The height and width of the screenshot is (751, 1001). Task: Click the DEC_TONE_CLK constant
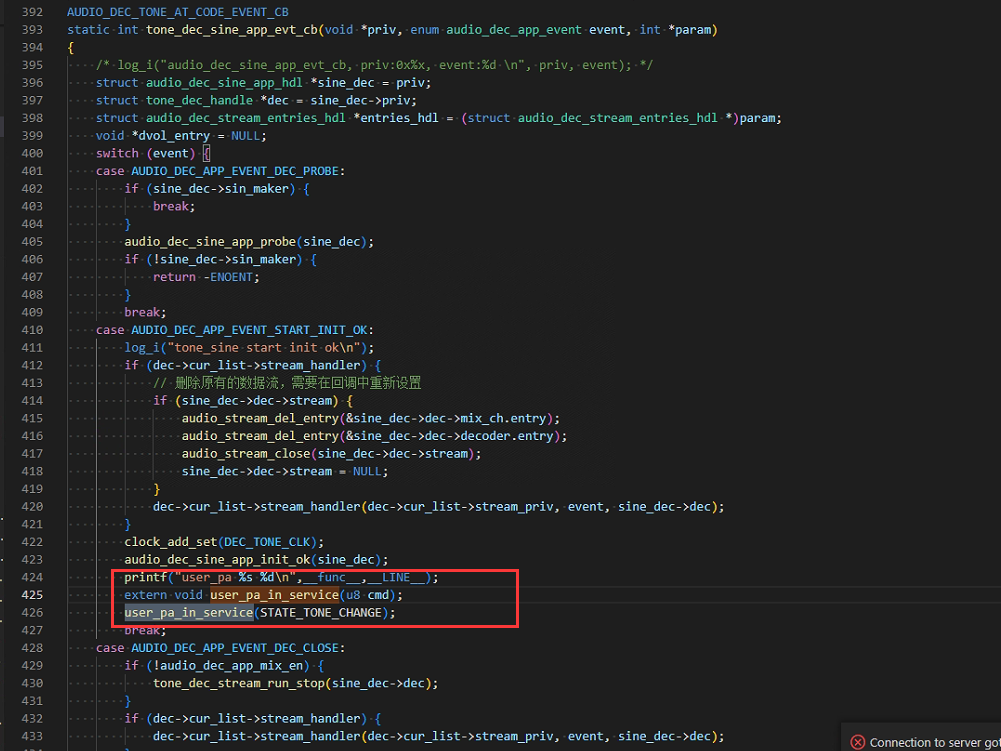[x=267, y=542]
